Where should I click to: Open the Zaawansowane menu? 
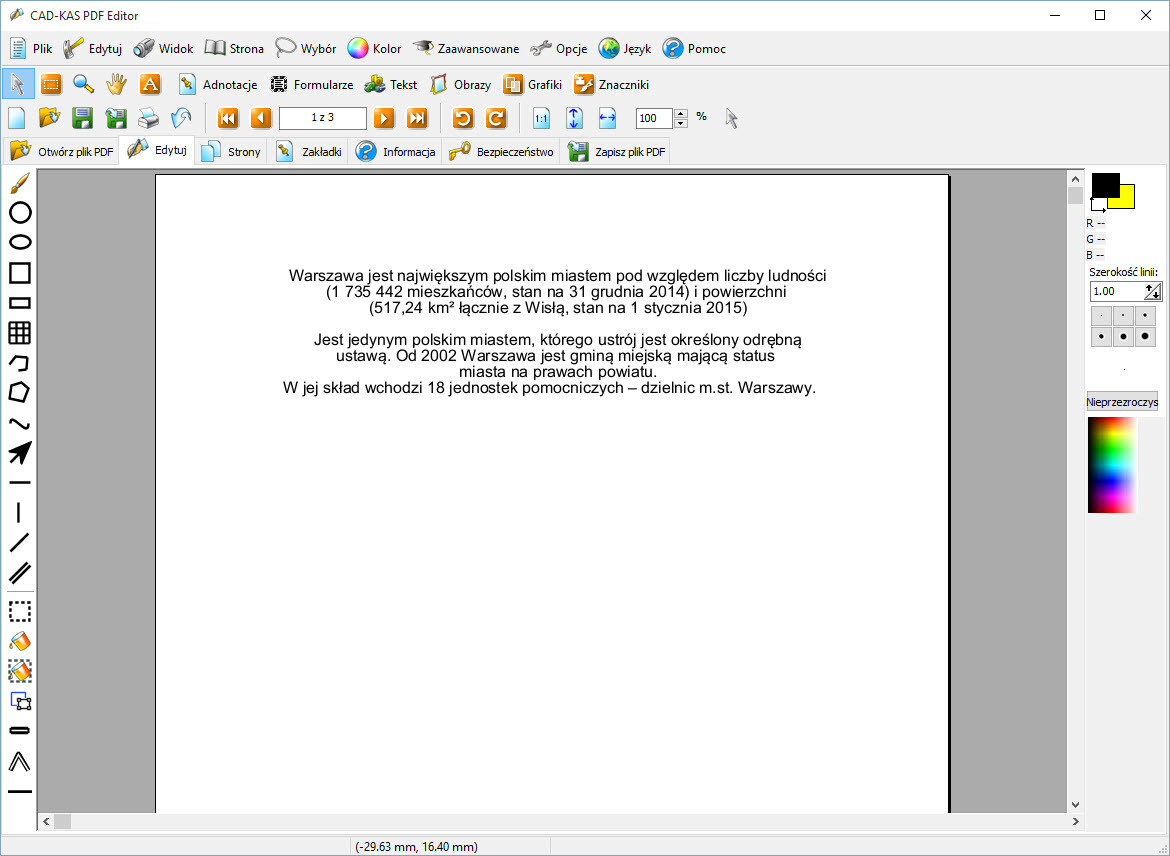[x=466, y=49]
